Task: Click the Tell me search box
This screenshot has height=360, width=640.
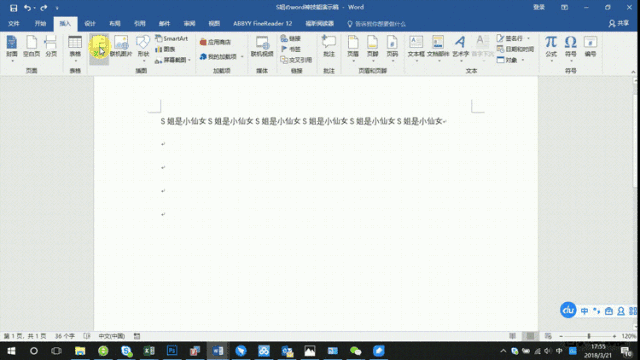Action: (376, 24)
